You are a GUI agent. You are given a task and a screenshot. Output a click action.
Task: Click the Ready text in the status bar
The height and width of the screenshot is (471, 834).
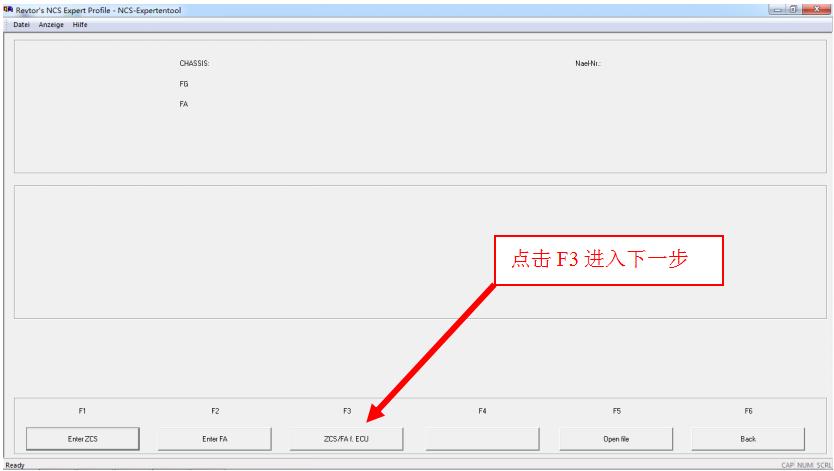(13, 465)
